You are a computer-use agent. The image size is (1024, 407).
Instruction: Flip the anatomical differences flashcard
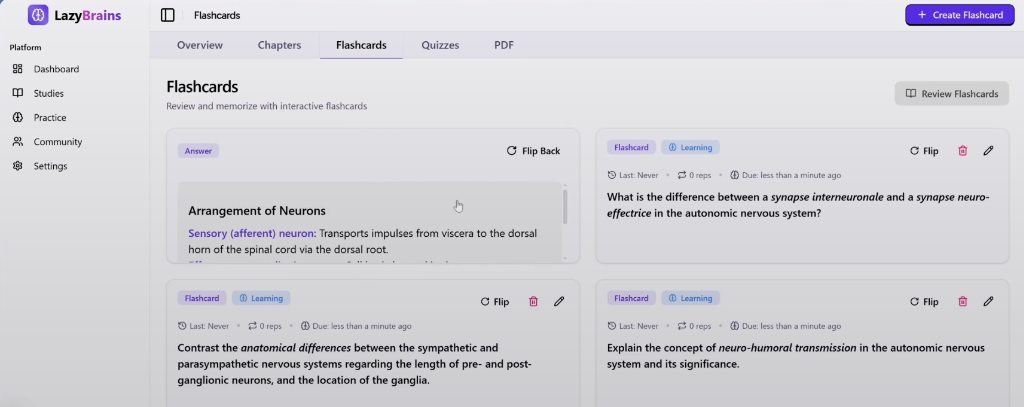(494, 302)
